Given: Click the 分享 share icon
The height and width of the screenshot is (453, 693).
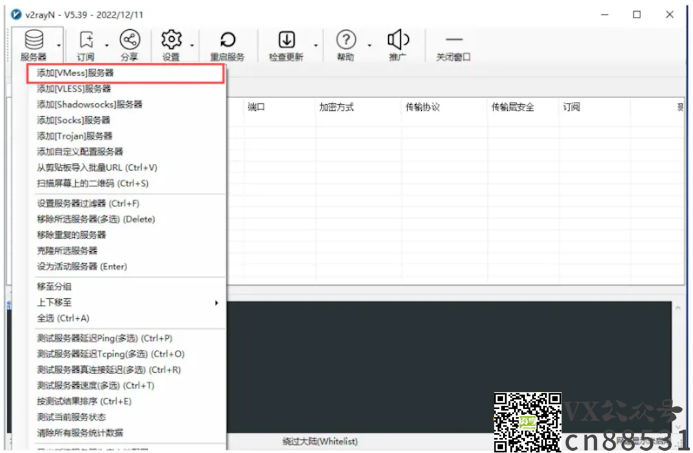Looking at the screenshot, I should tap(129, 40).
